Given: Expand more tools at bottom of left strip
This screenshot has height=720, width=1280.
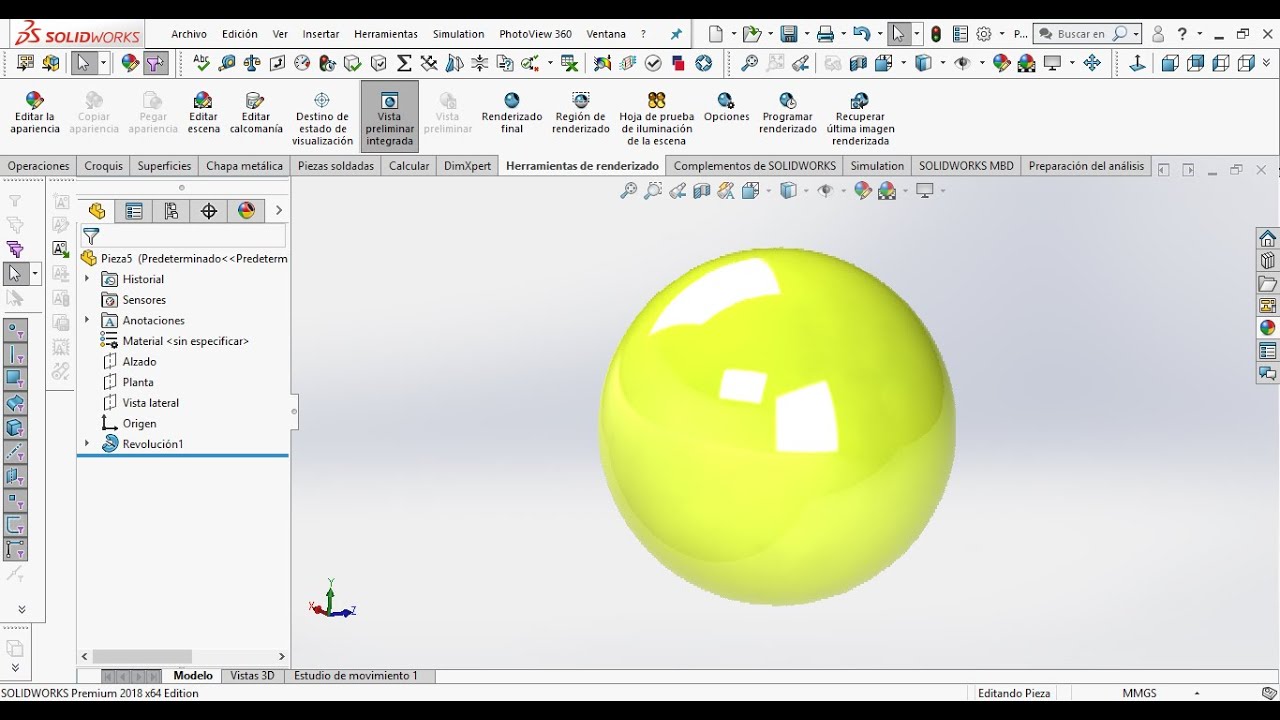Looking at the screenshot, I should click(x=21, y=609).
